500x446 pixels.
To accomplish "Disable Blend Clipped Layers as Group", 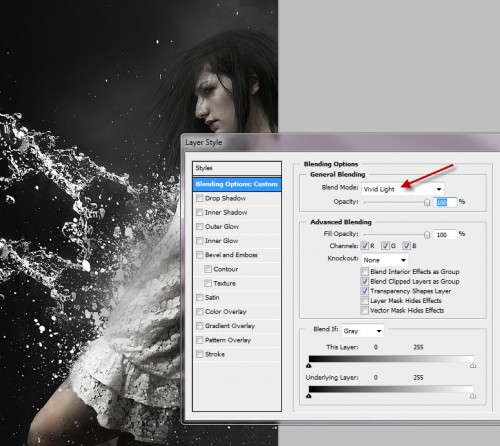I will tap(365, 281).
